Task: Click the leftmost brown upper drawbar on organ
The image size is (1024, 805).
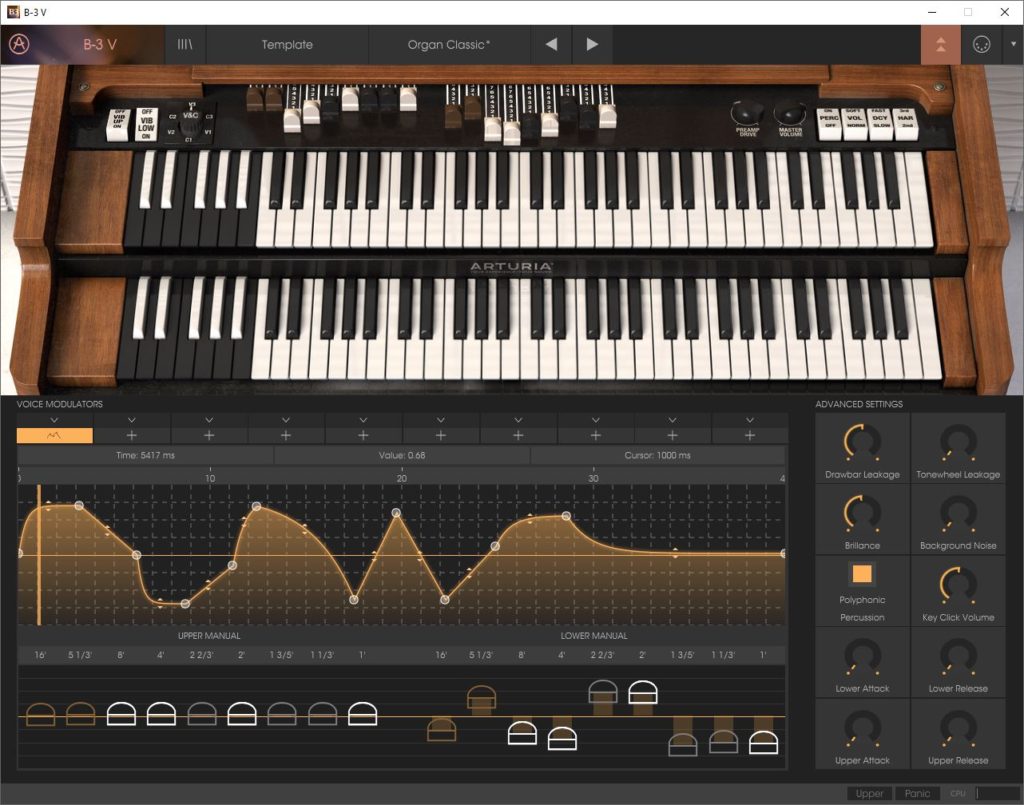Action: point(254,98)
